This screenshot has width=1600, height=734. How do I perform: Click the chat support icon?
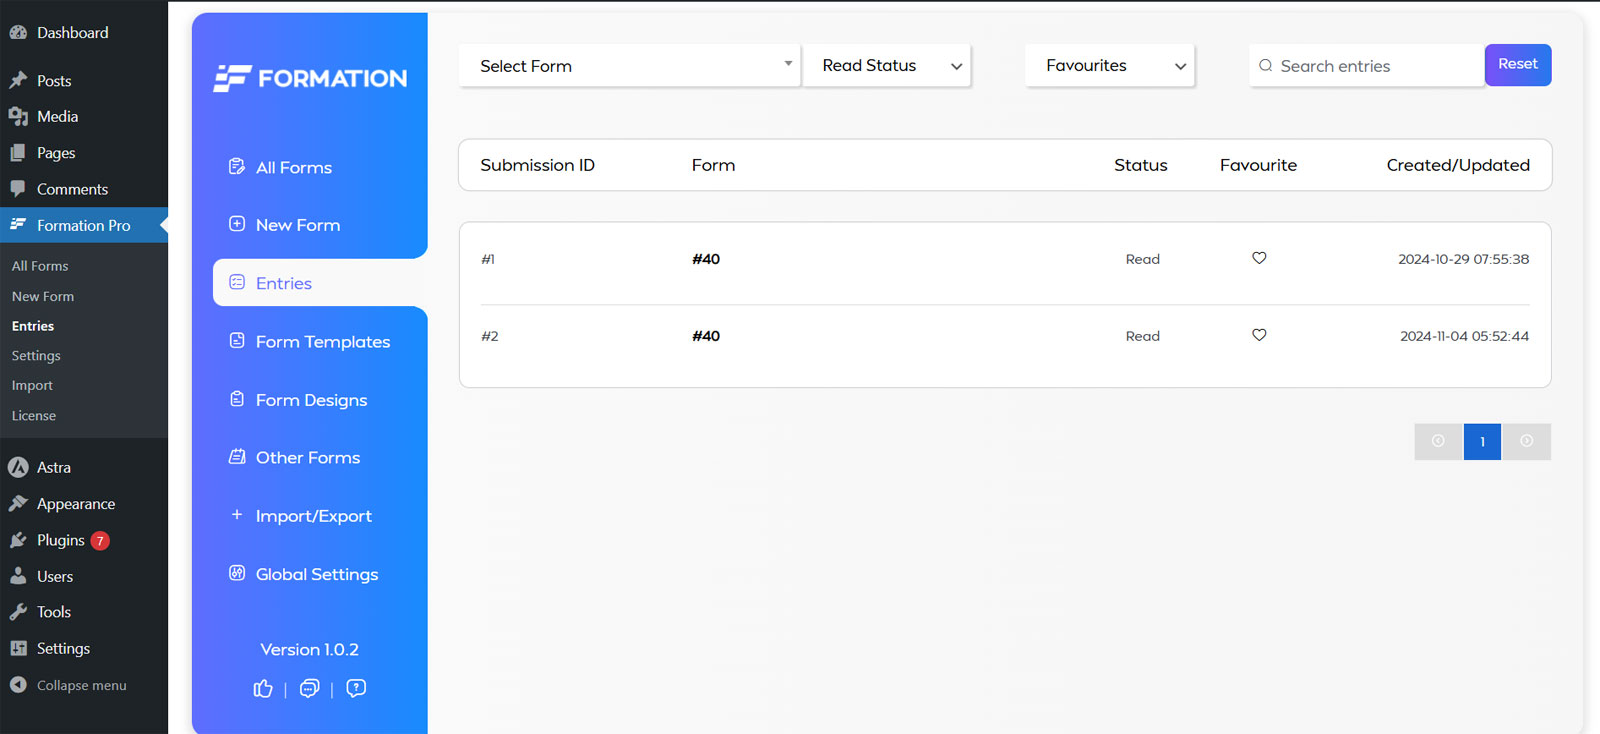point(310,688)
